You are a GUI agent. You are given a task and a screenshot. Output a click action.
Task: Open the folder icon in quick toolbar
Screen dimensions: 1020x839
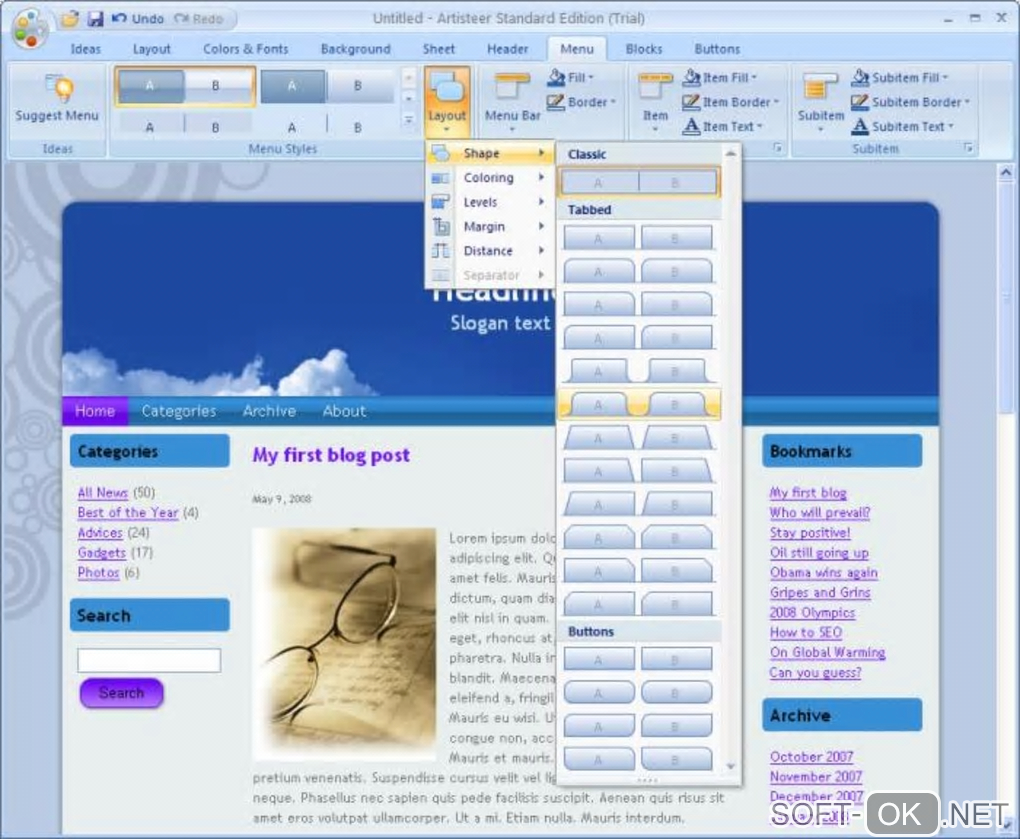click(70, 19)
